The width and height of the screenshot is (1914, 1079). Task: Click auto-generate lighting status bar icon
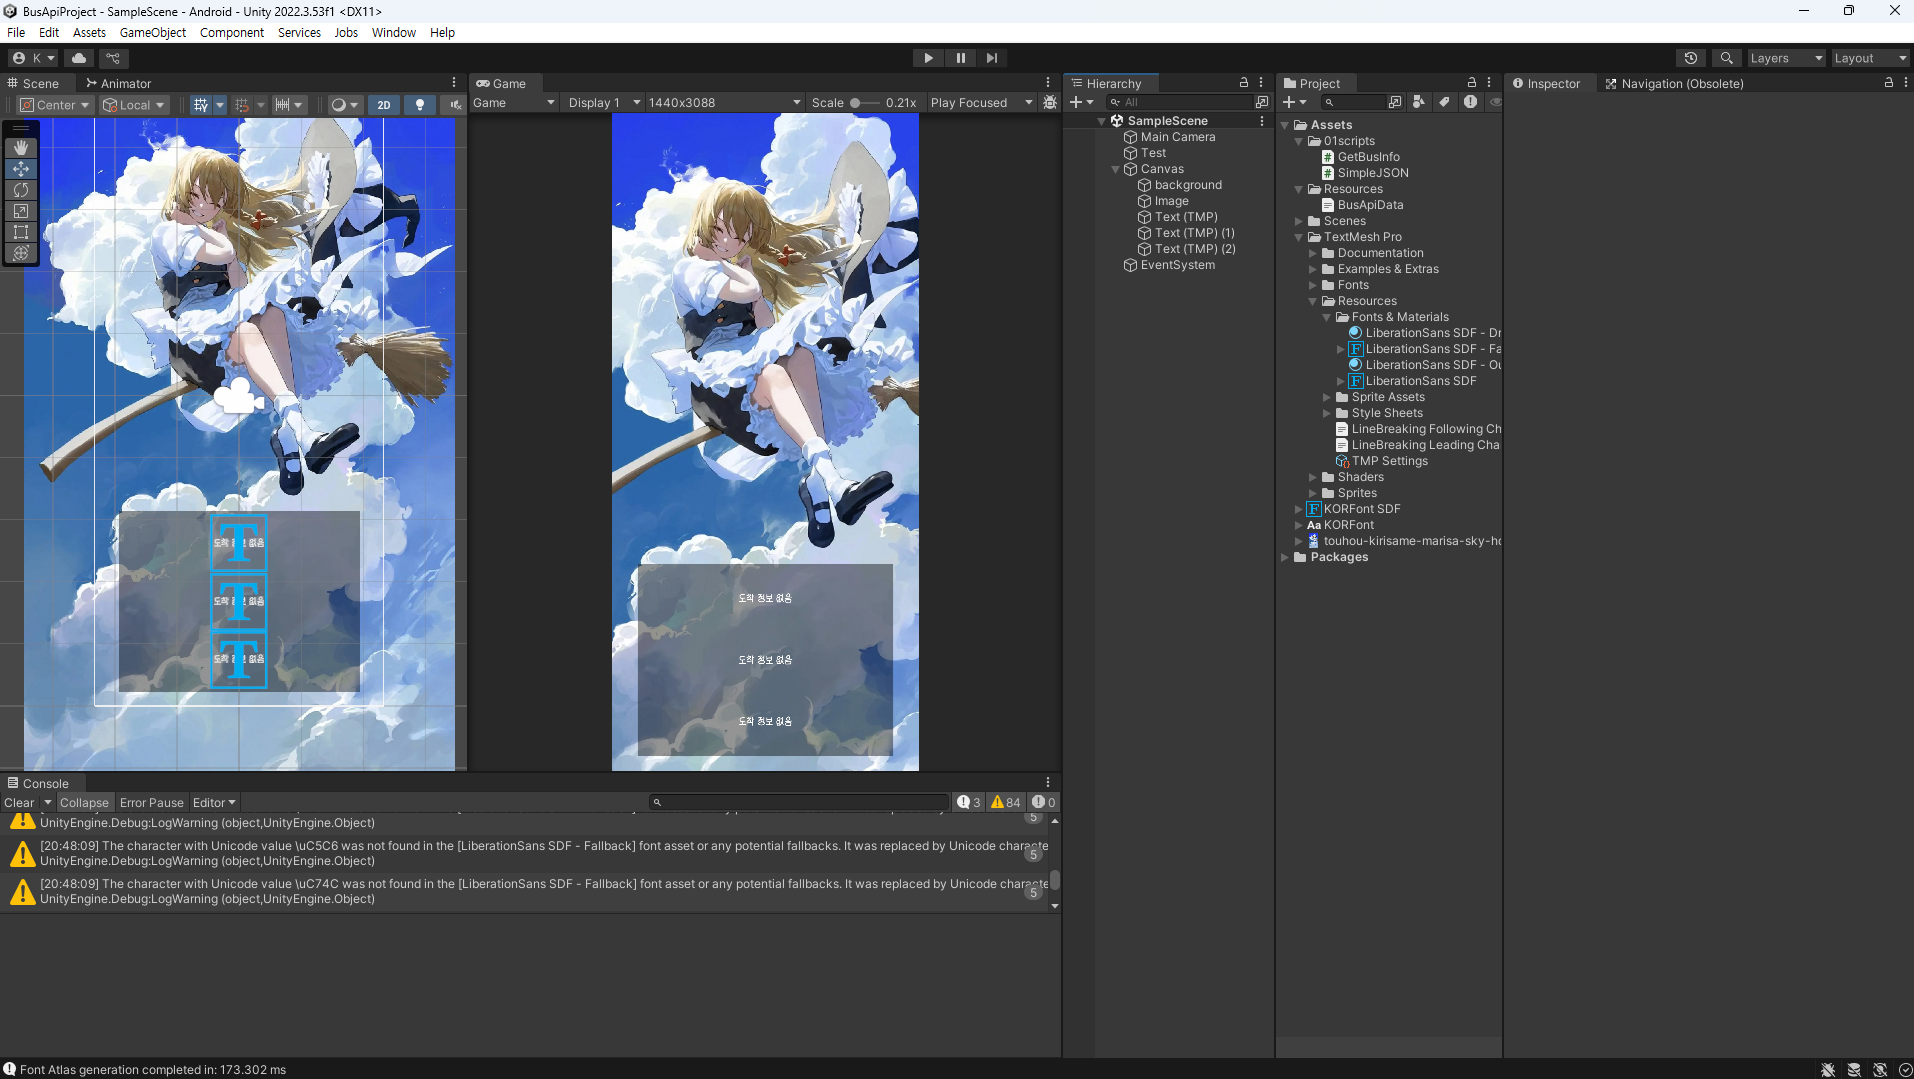tap(1880, 1070)
